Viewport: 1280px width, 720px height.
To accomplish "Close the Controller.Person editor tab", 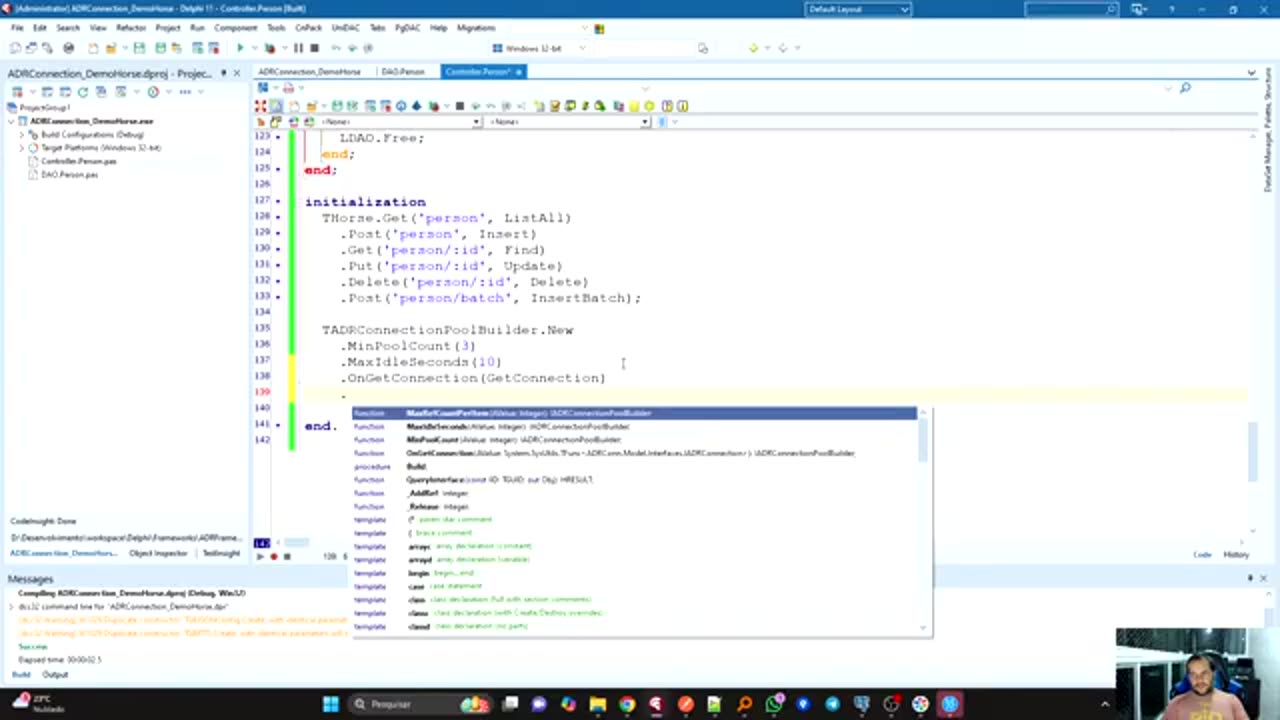I will pyautogui.click(x=520, y=72).
